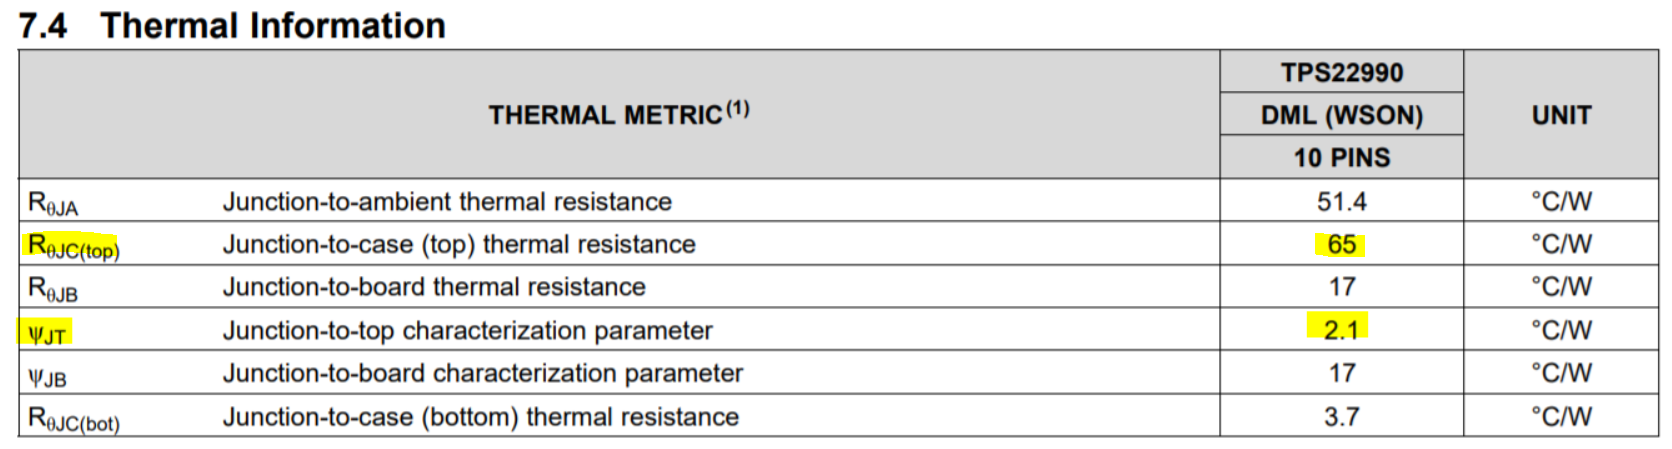Click the footnote (1) superscript marker

point(738,108)
